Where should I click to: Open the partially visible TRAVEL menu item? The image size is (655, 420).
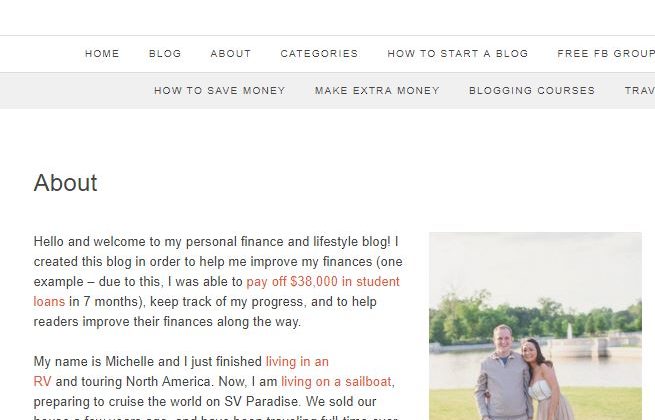pyautogui.click(x=640, y=91)
